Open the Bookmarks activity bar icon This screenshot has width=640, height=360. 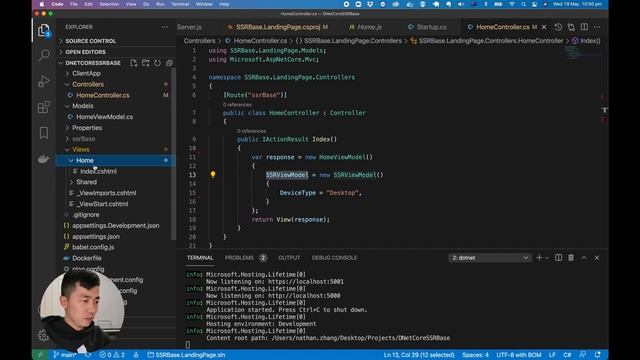point(44,133)
